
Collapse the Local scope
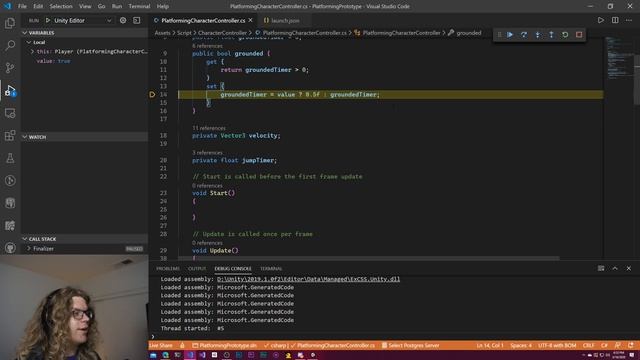(x=29, y=42)
